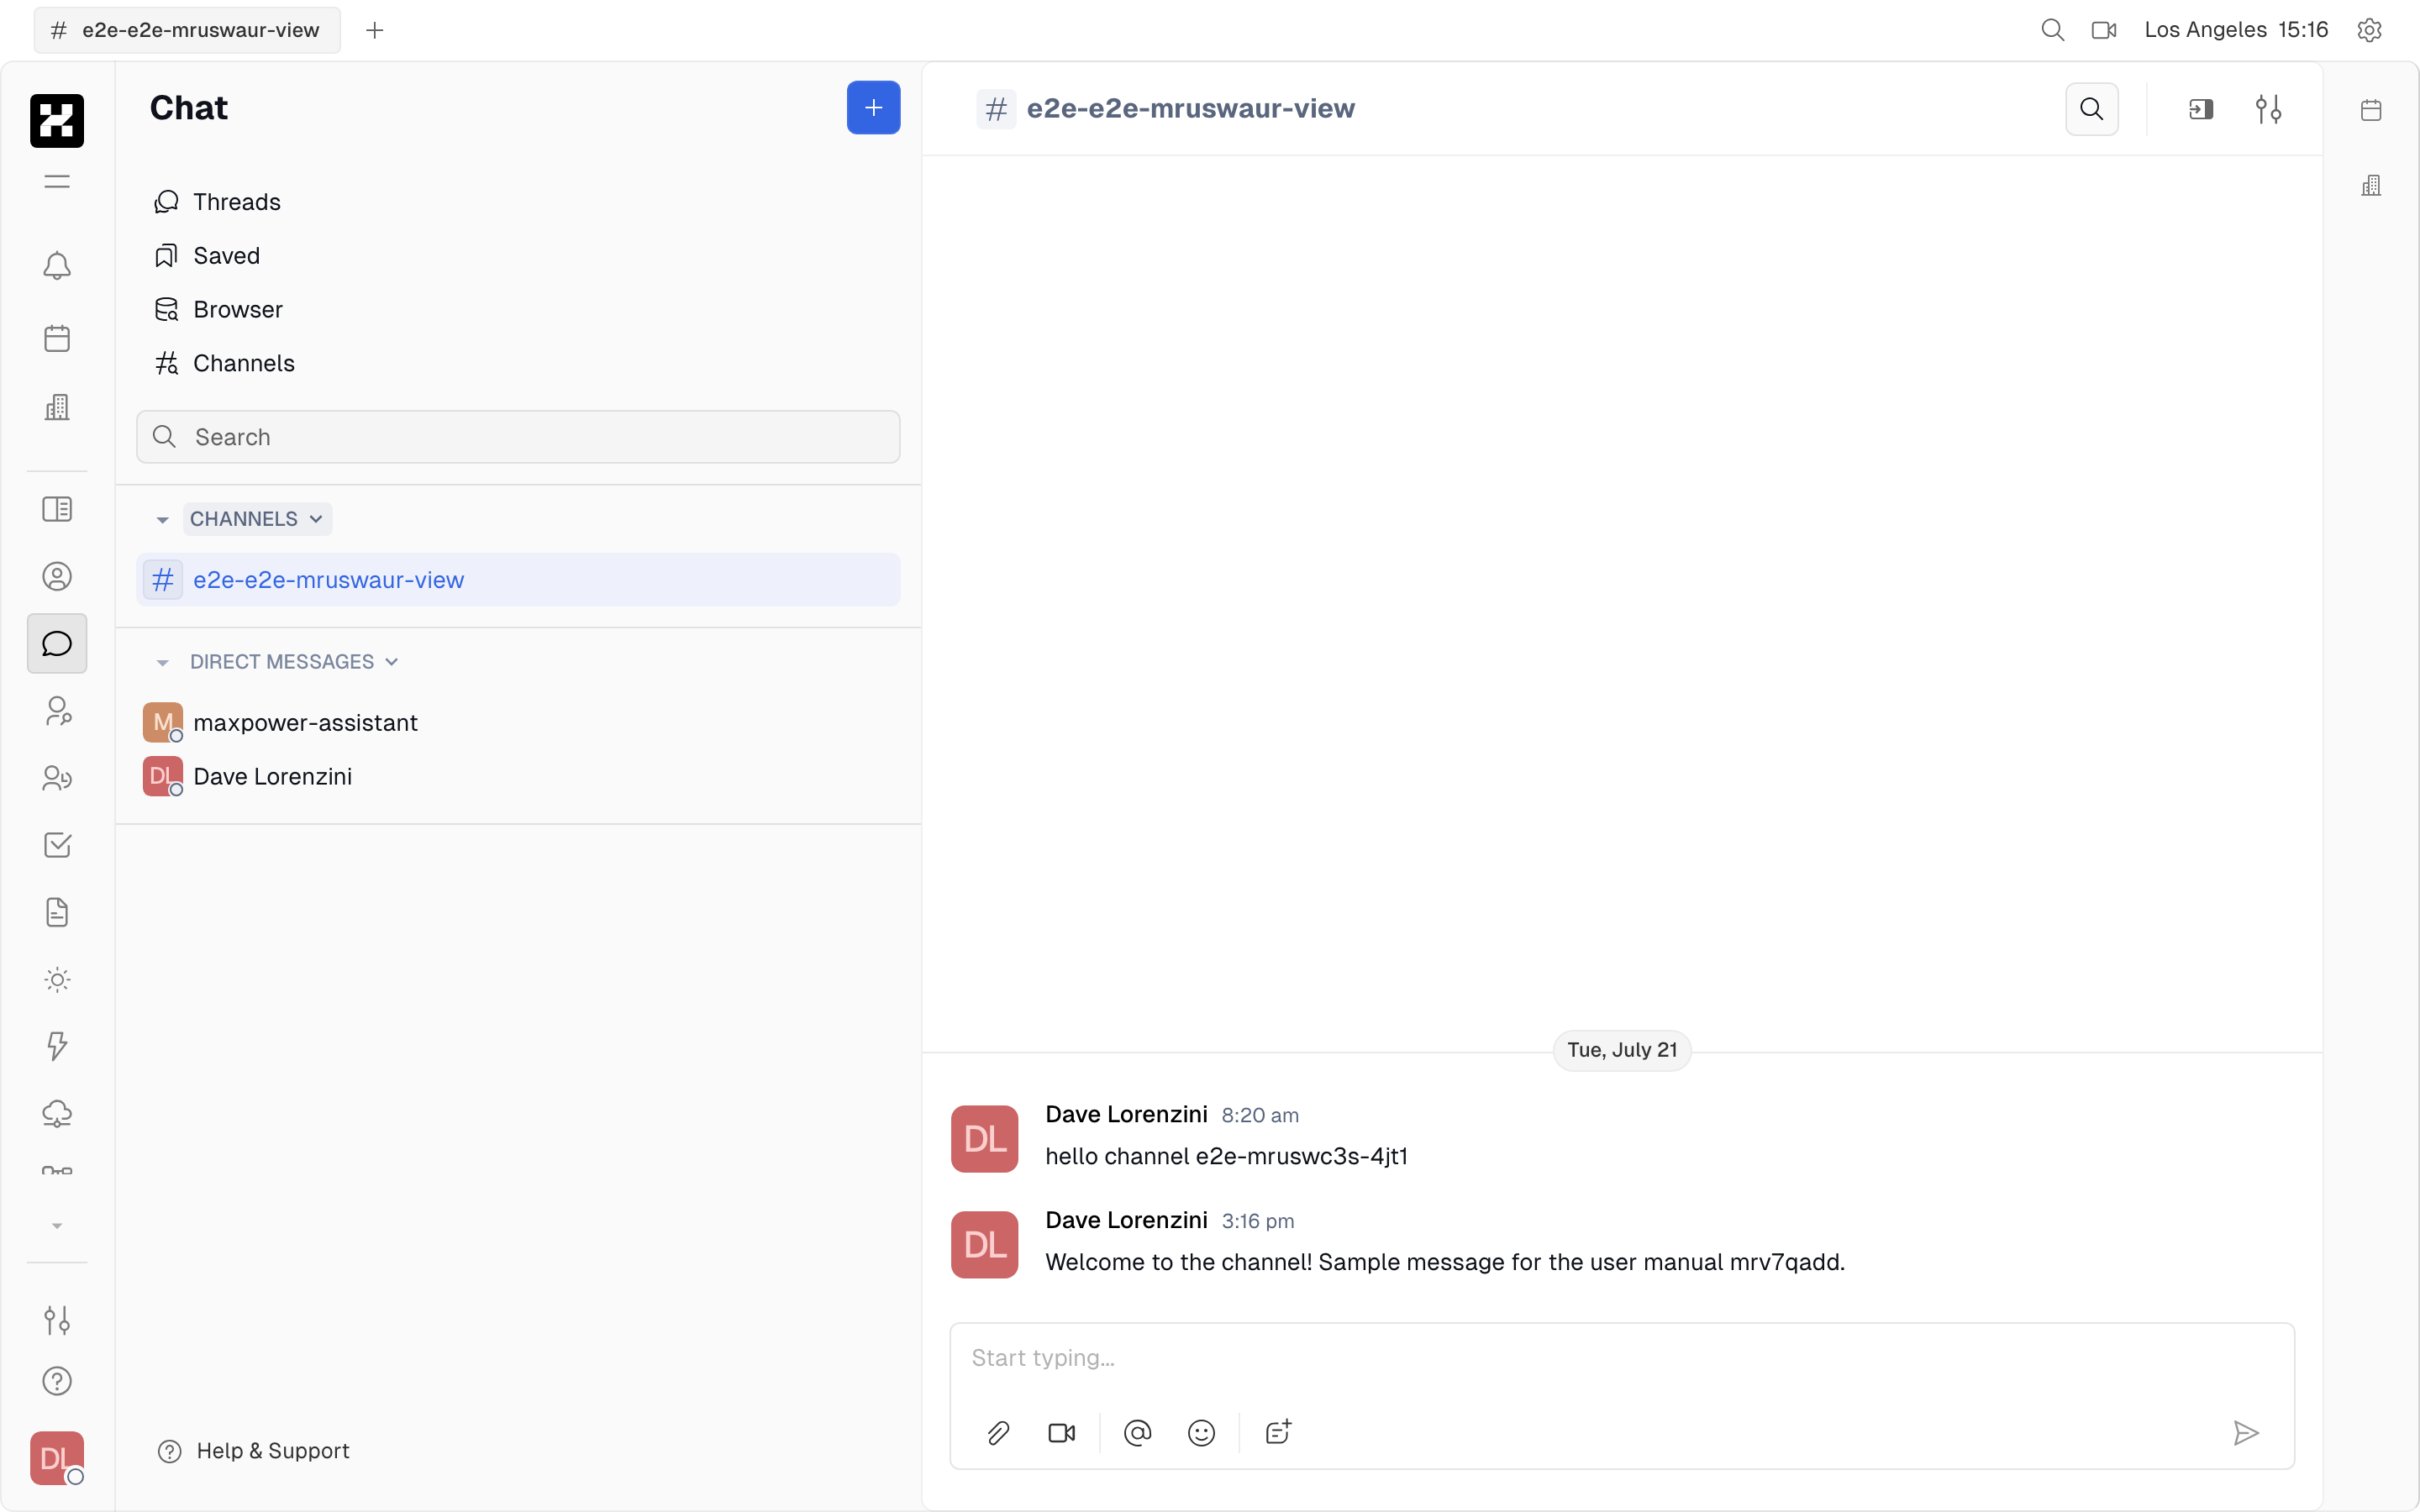Toggle the side panel icon in the channel header

(2201, 109)
